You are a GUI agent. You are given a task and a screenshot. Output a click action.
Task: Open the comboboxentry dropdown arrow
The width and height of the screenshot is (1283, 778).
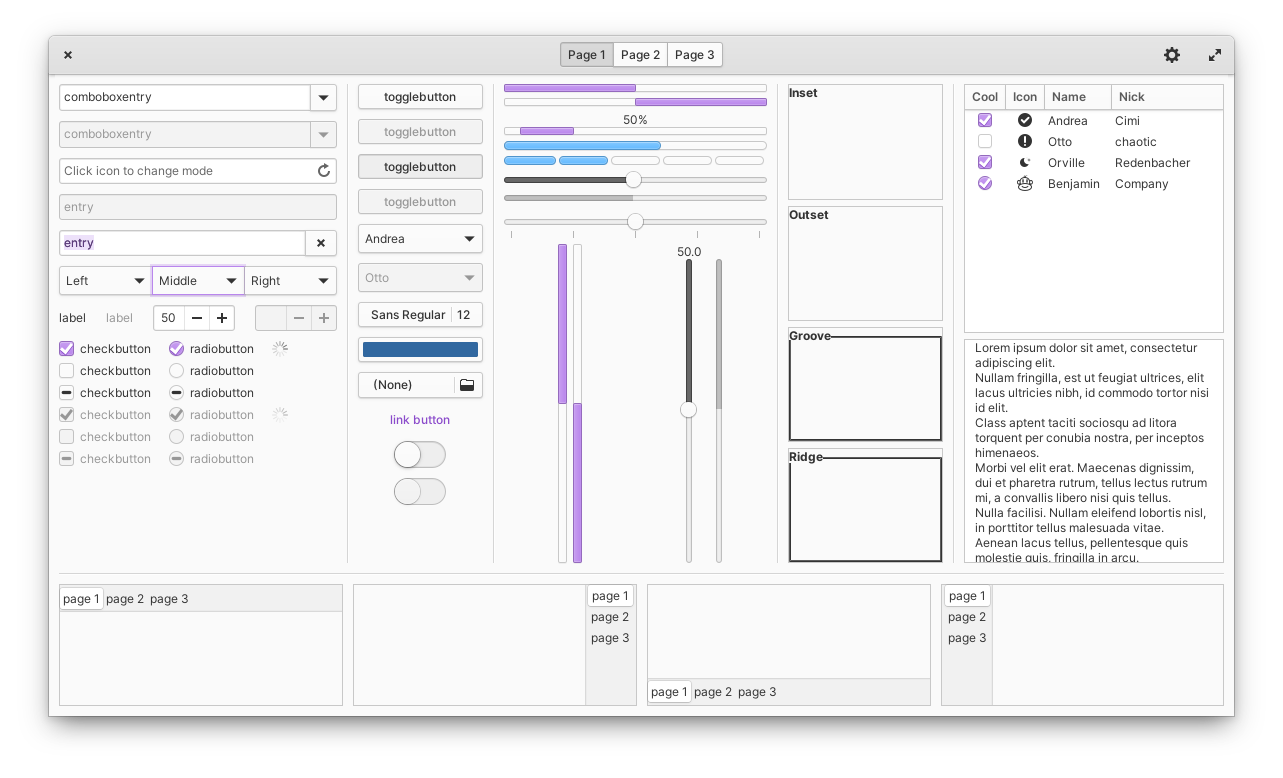323,97
